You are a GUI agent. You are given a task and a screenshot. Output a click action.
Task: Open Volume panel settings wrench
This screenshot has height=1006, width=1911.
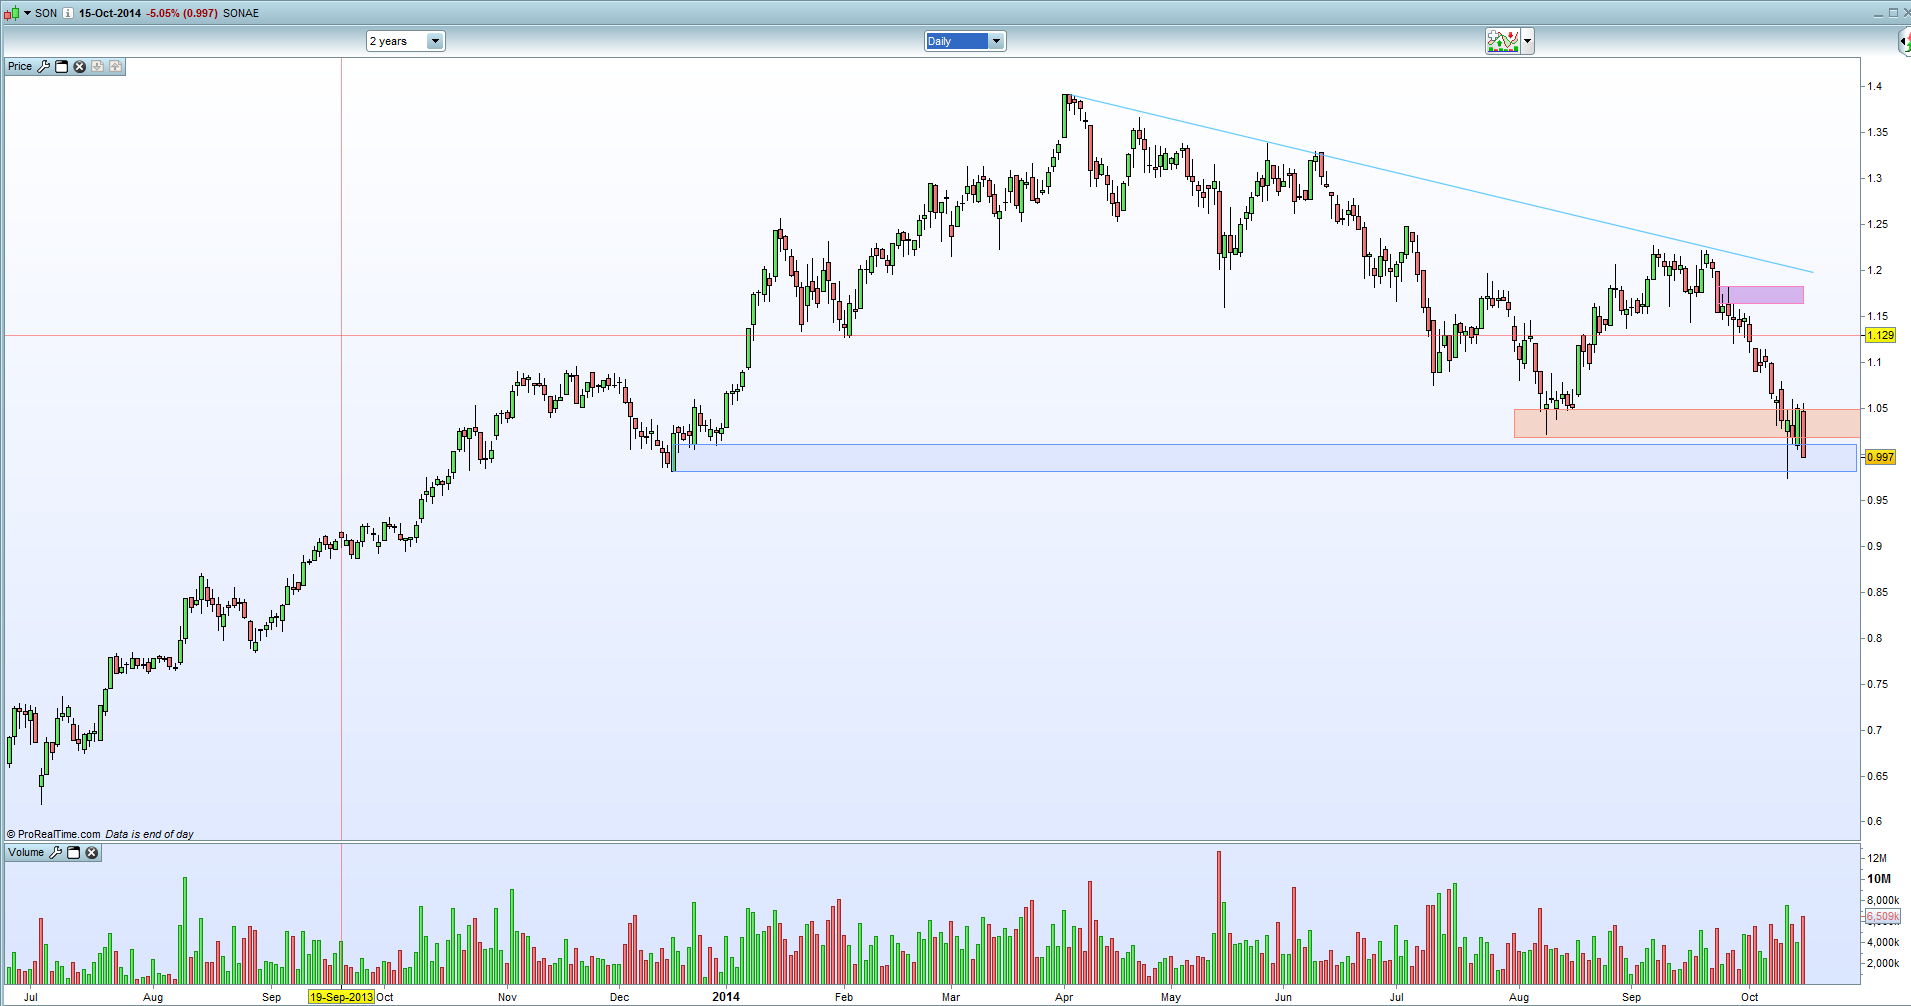tap(56, 852)
